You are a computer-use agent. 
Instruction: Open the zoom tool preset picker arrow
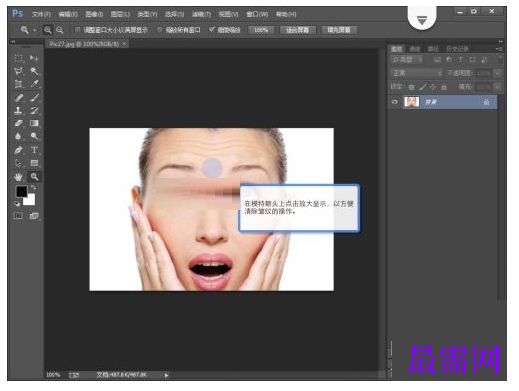tap(34, 30)
